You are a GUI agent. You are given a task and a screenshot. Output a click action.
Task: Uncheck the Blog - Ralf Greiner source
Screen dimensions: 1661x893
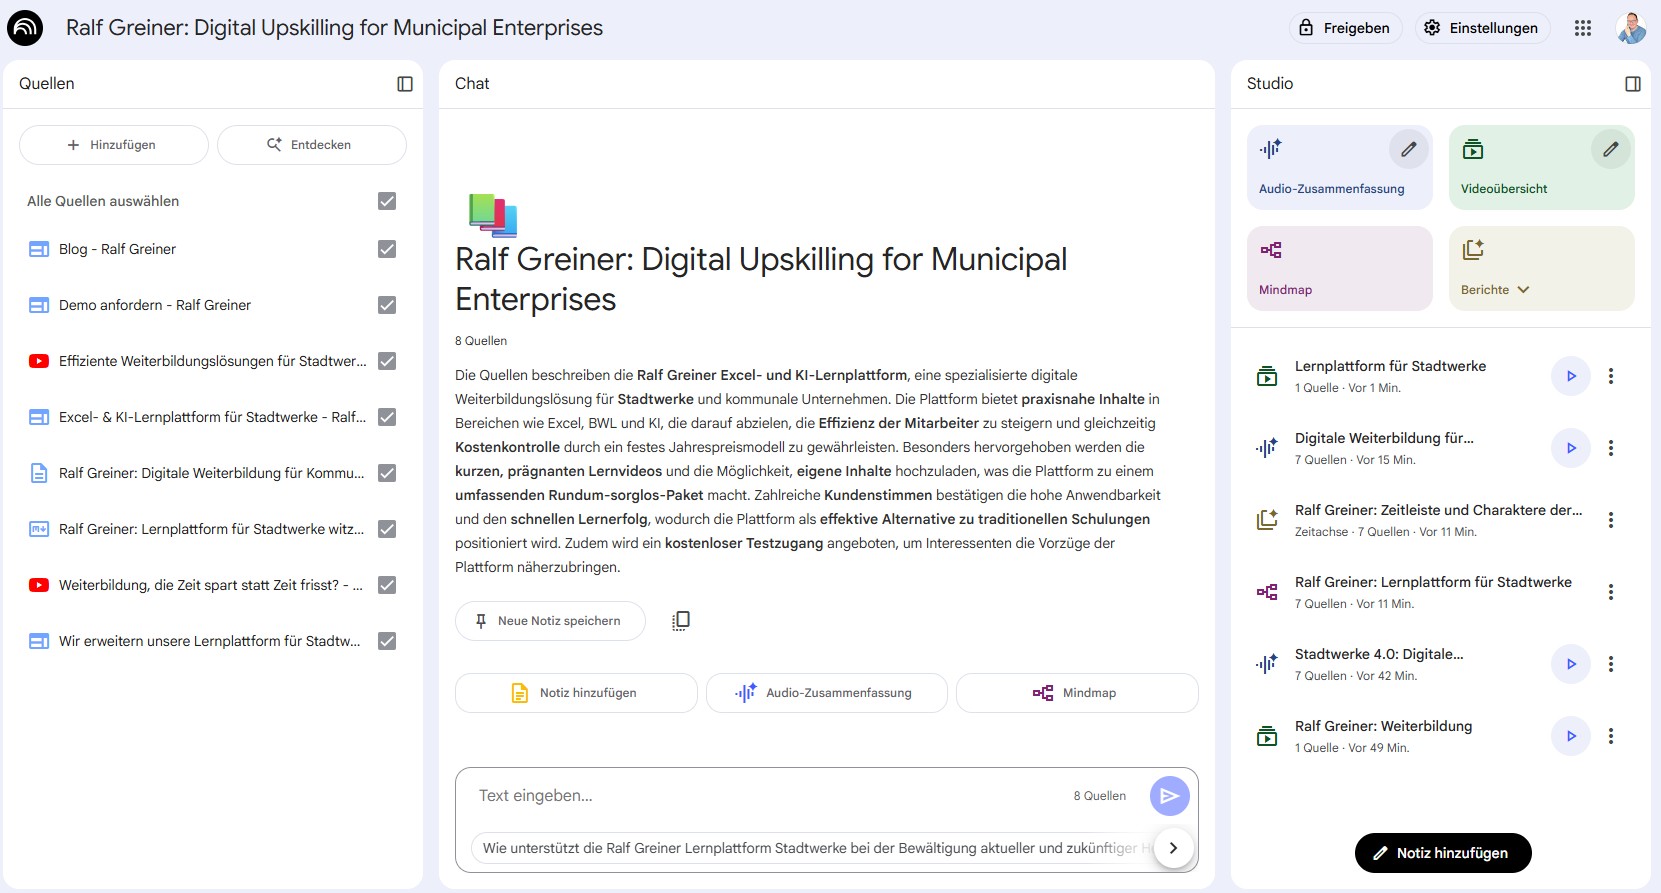pos(387,249)
